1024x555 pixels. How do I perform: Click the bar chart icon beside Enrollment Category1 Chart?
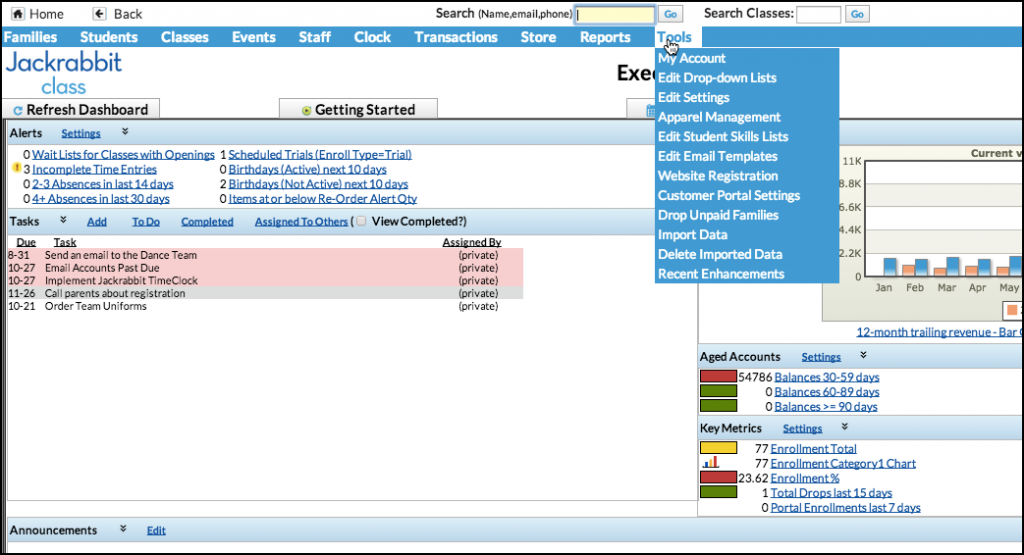[711, 463]
